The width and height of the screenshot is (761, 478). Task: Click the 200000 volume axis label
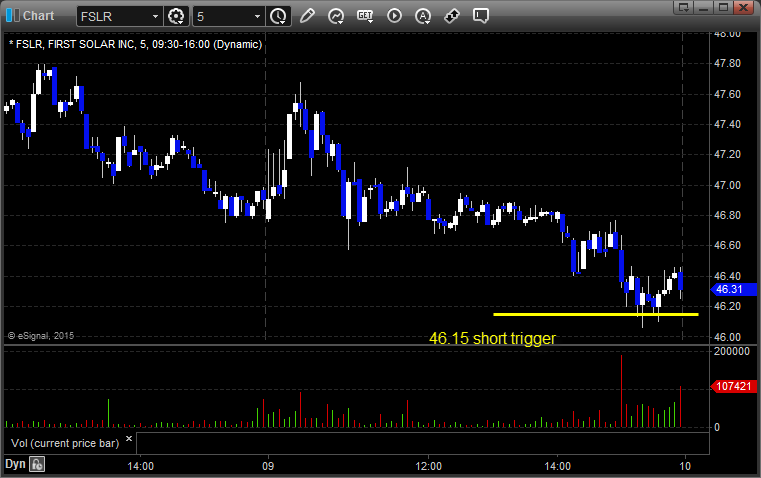coord(732,351)
